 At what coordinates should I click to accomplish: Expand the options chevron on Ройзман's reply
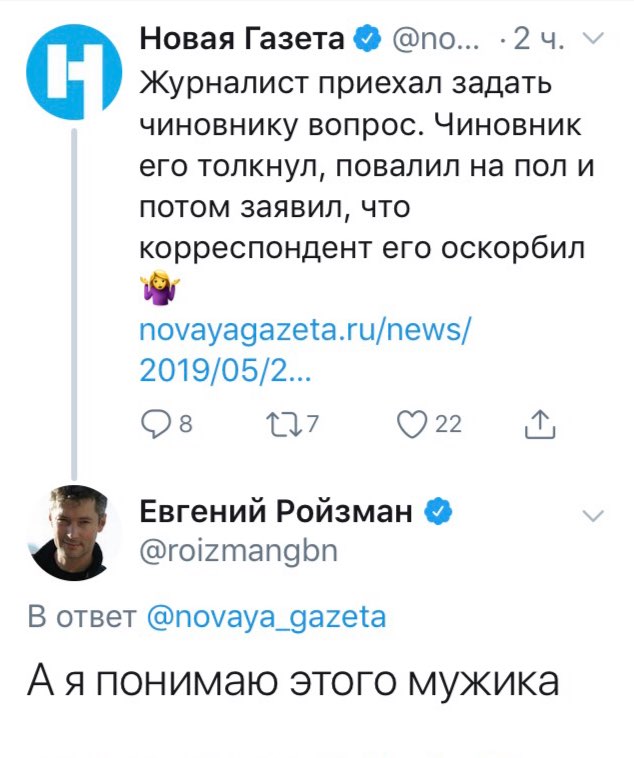coord(592,515)
